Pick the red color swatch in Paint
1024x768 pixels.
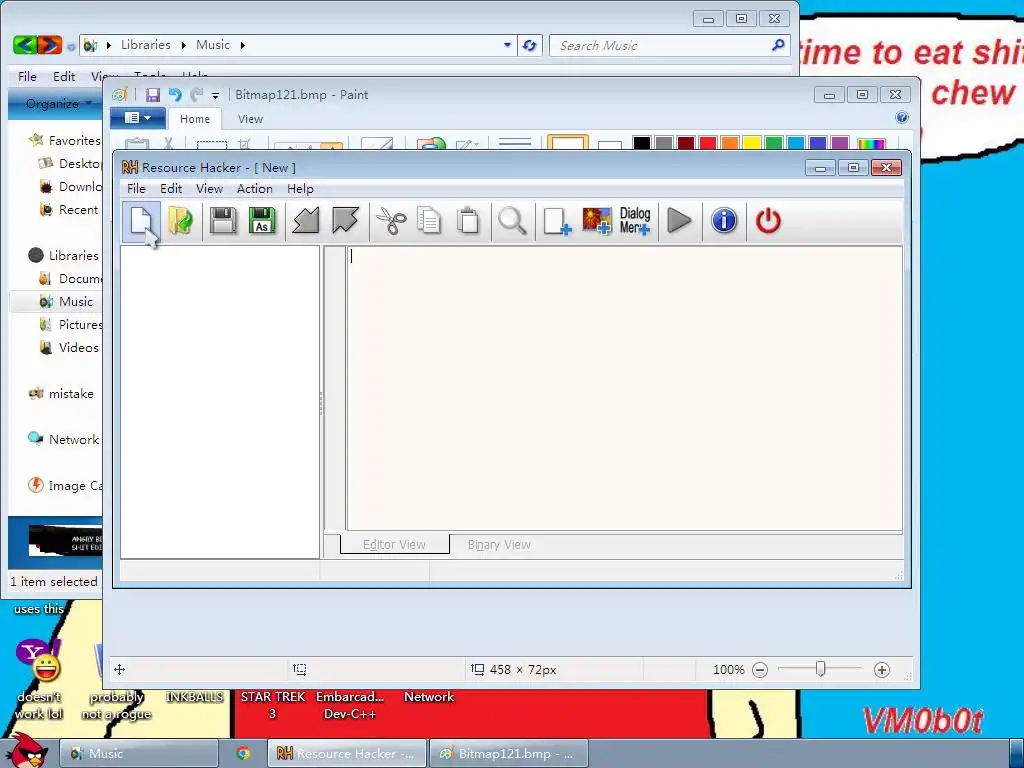(x=707, y=142)
